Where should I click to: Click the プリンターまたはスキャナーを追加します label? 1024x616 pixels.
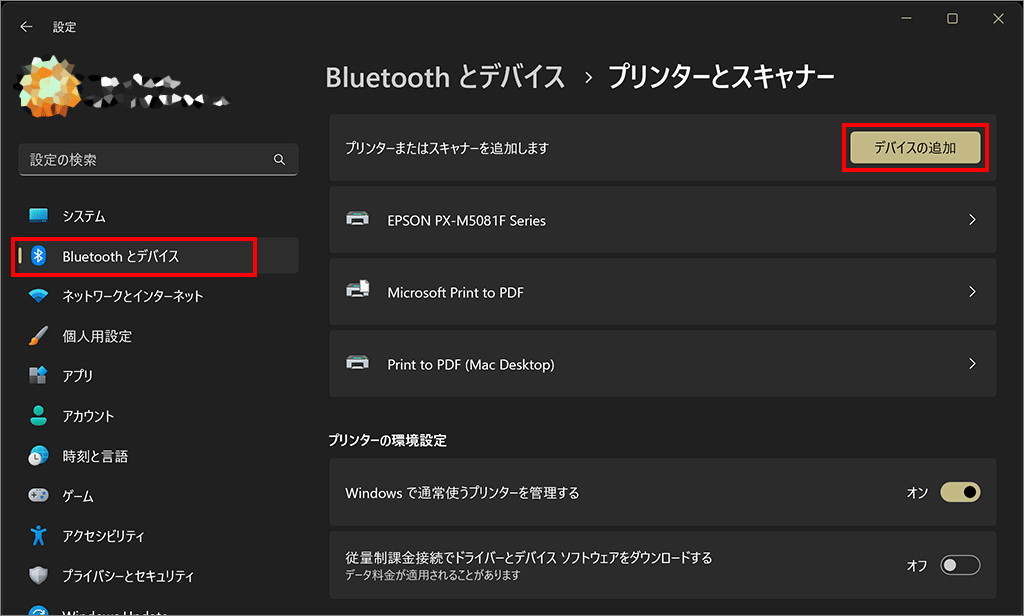447,148
